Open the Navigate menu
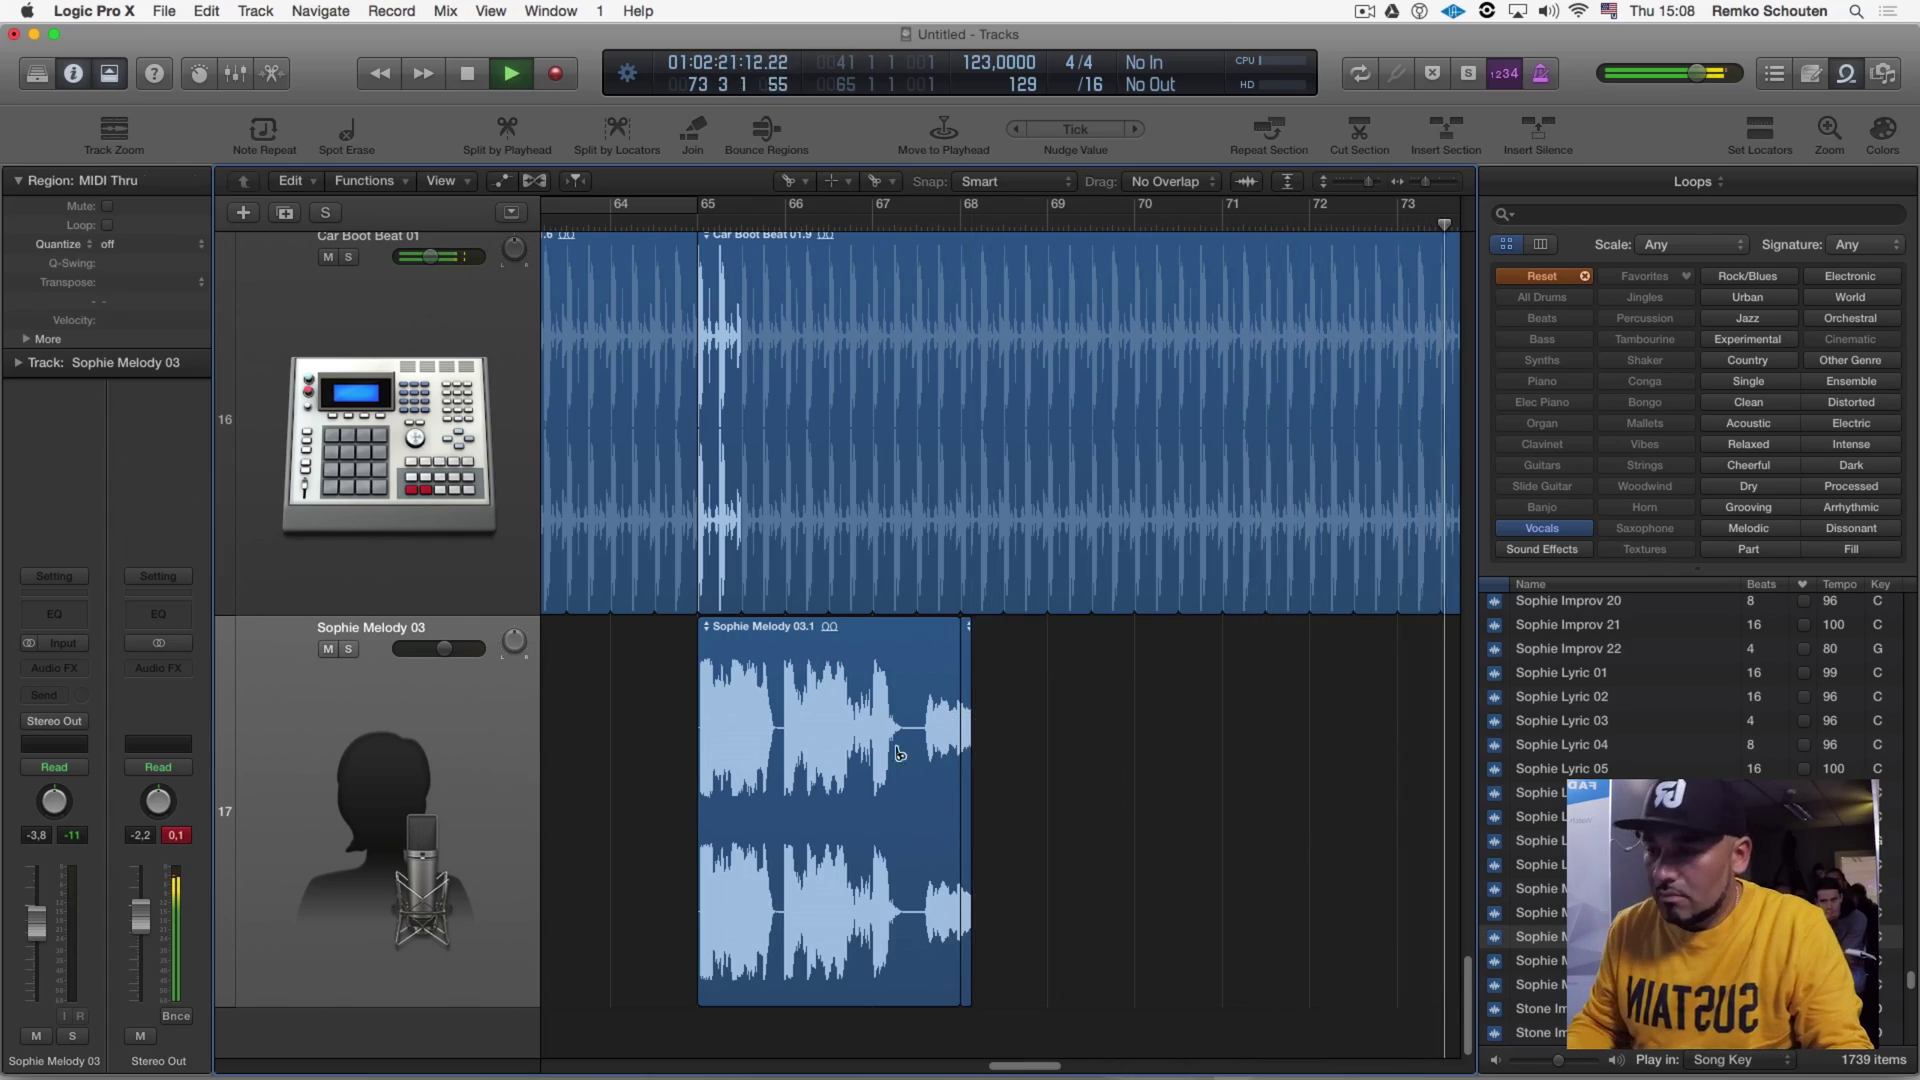The width and height of the screenshot is (1920, 1080). 320,11
